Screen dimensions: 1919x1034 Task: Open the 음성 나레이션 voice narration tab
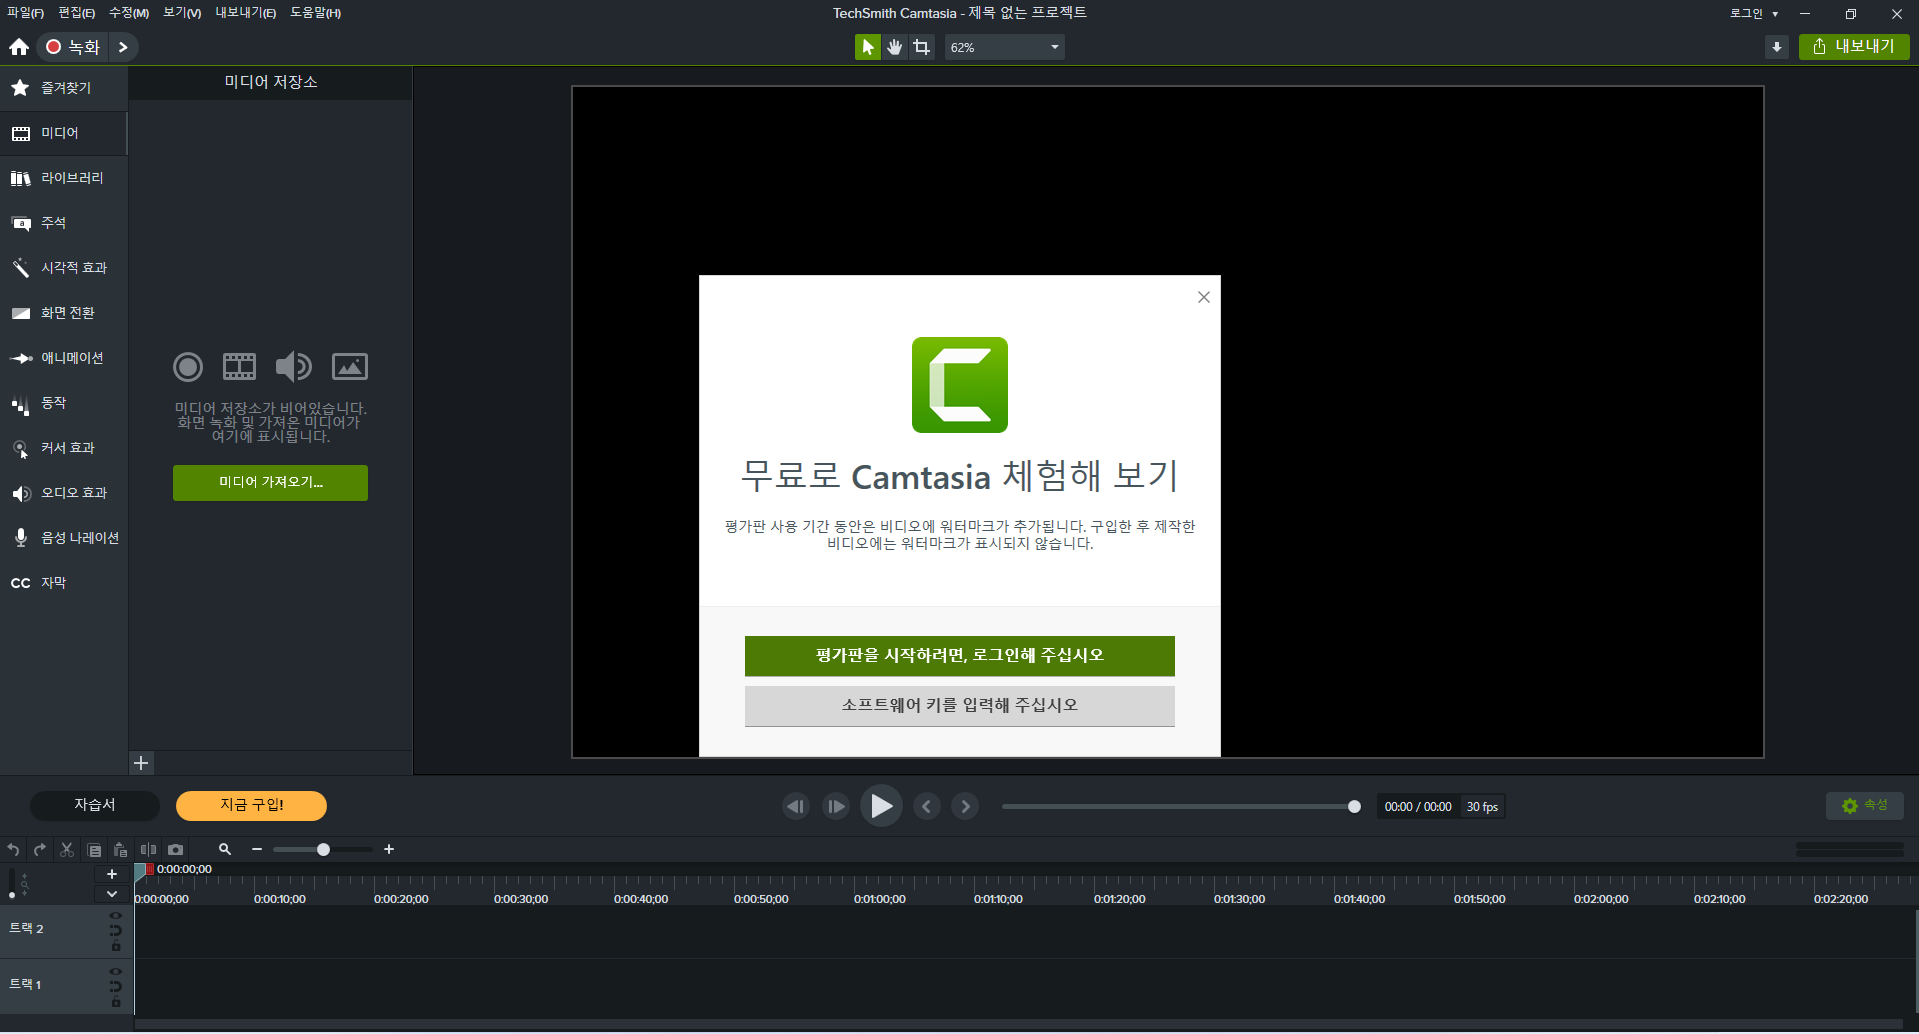pyautogui.click(x=64, y=538)
